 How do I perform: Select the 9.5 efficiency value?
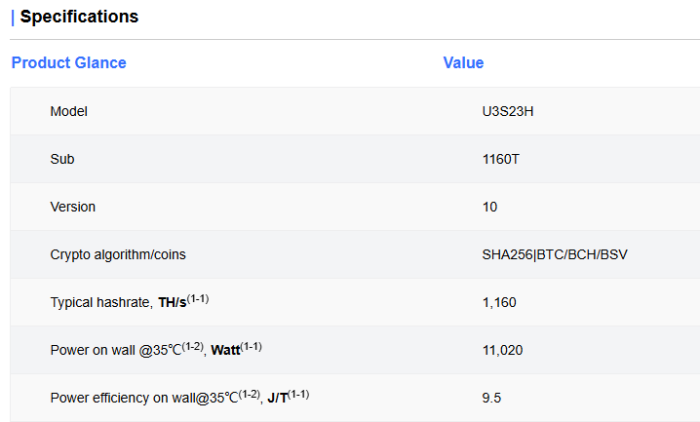click(491, 398)
